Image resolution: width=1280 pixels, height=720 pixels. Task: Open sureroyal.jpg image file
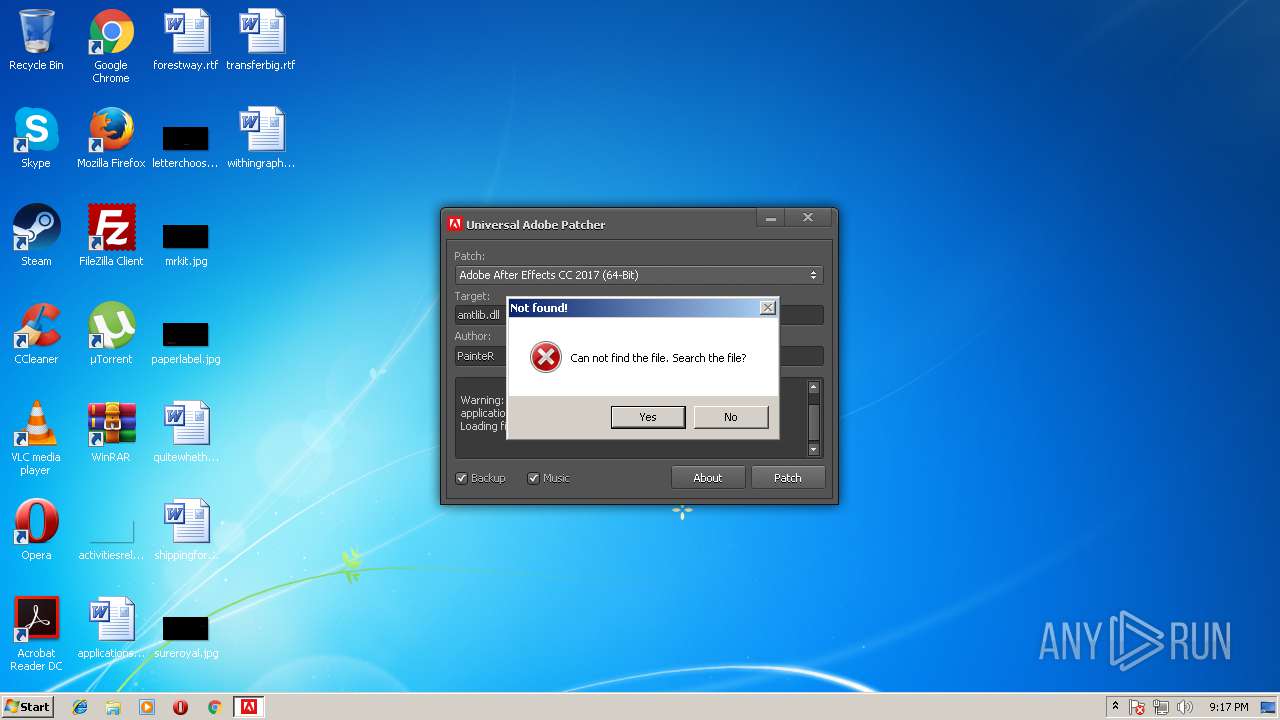(x=186, y=637)
